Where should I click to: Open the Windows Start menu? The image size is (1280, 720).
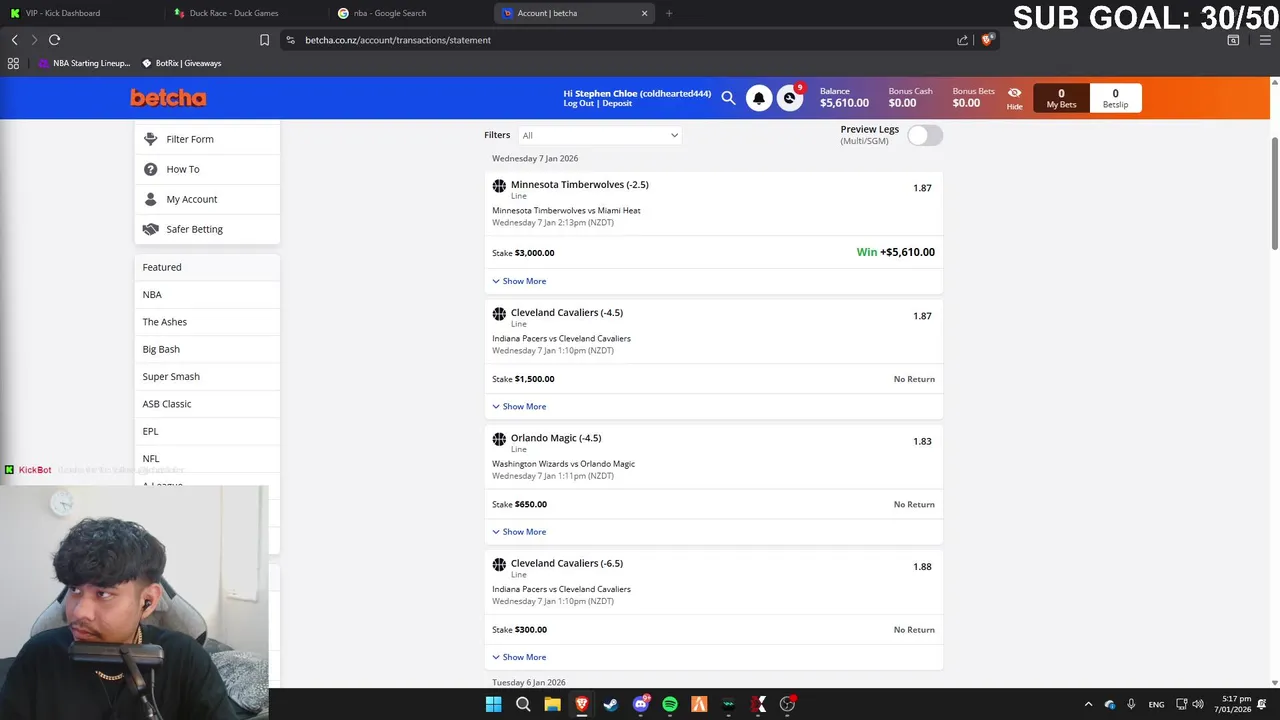point(493,704)
